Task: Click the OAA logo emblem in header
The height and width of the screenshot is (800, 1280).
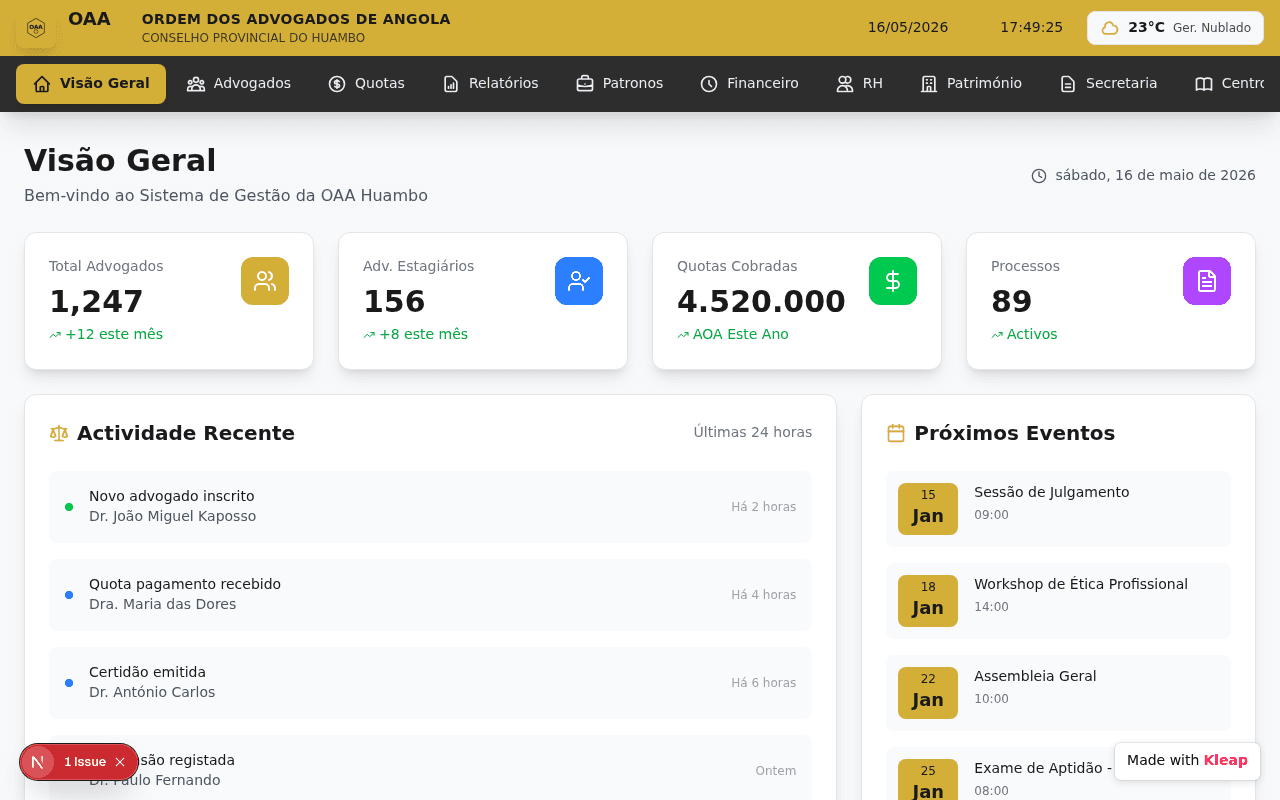Action: 36,28
